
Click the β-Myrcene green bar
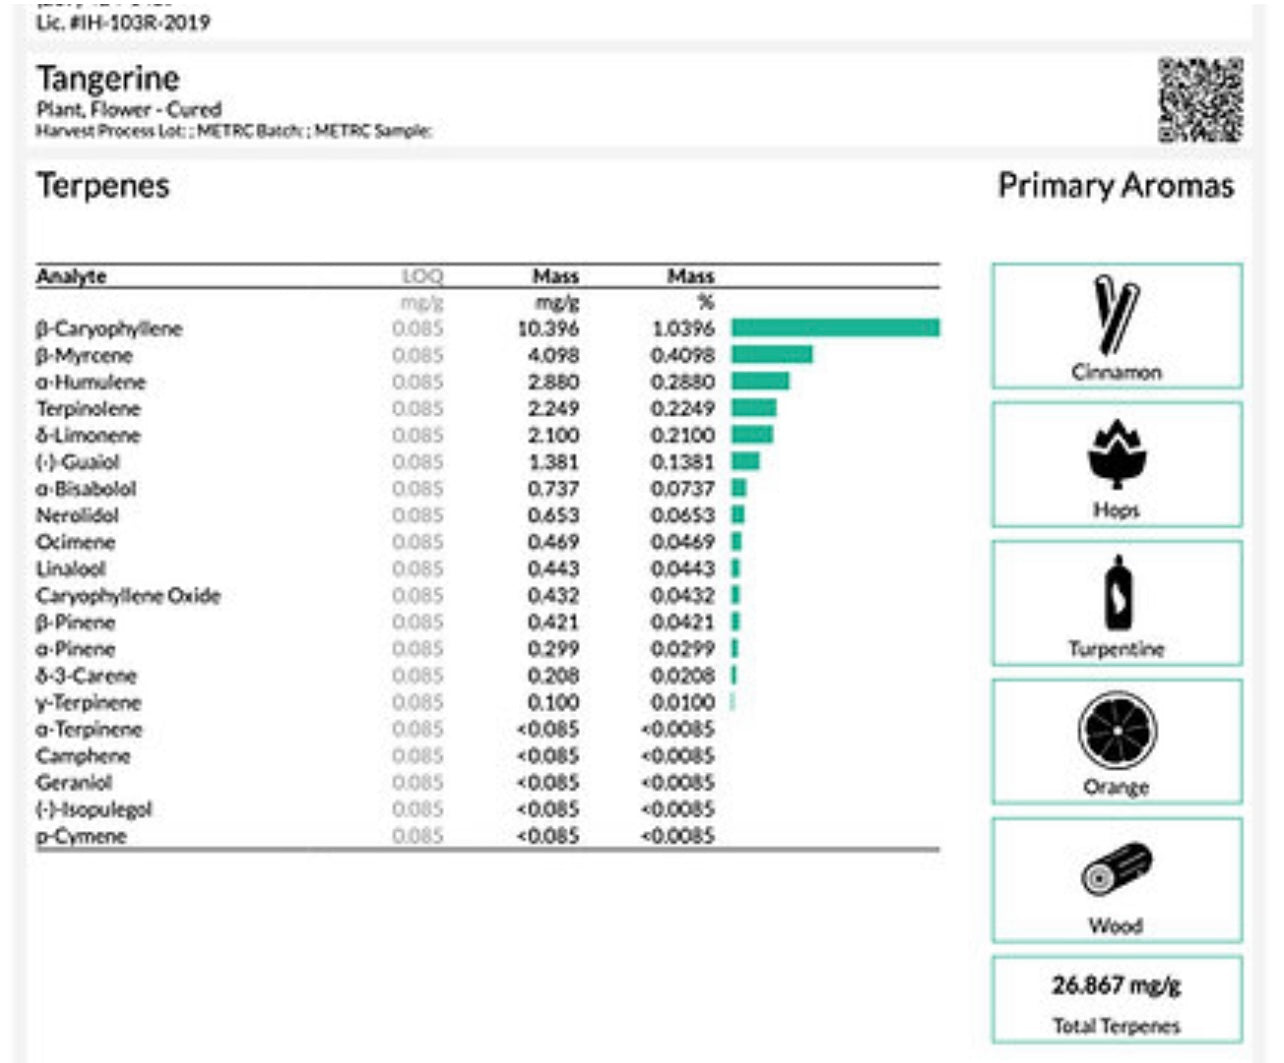[x=772, y=355]
